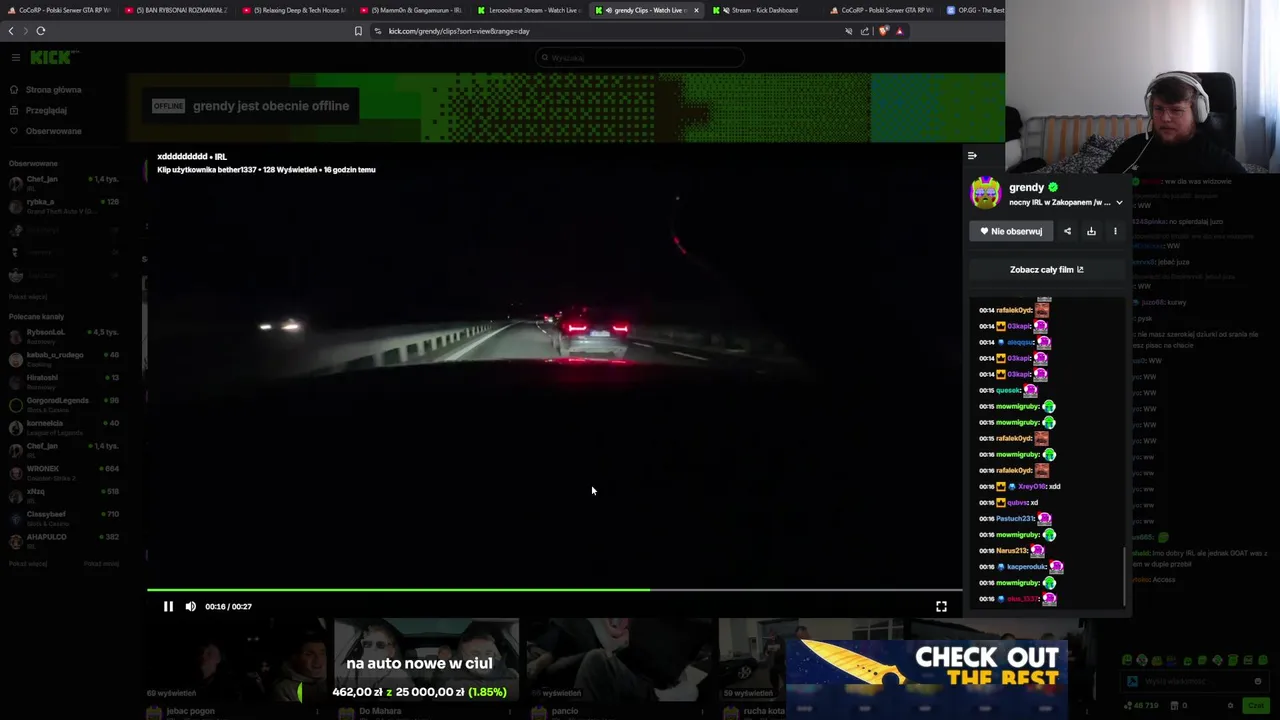Viewport: 1280px width, 720px height.
Task: Collapse list with 'Pokaż mniej'
Action: 101,564
